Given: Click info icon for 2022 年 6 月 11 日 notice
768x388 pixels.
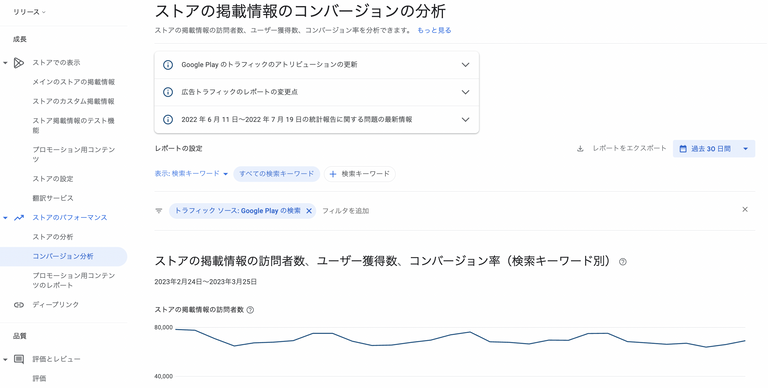Looking at the screenshot, I should tap(168, 120).
